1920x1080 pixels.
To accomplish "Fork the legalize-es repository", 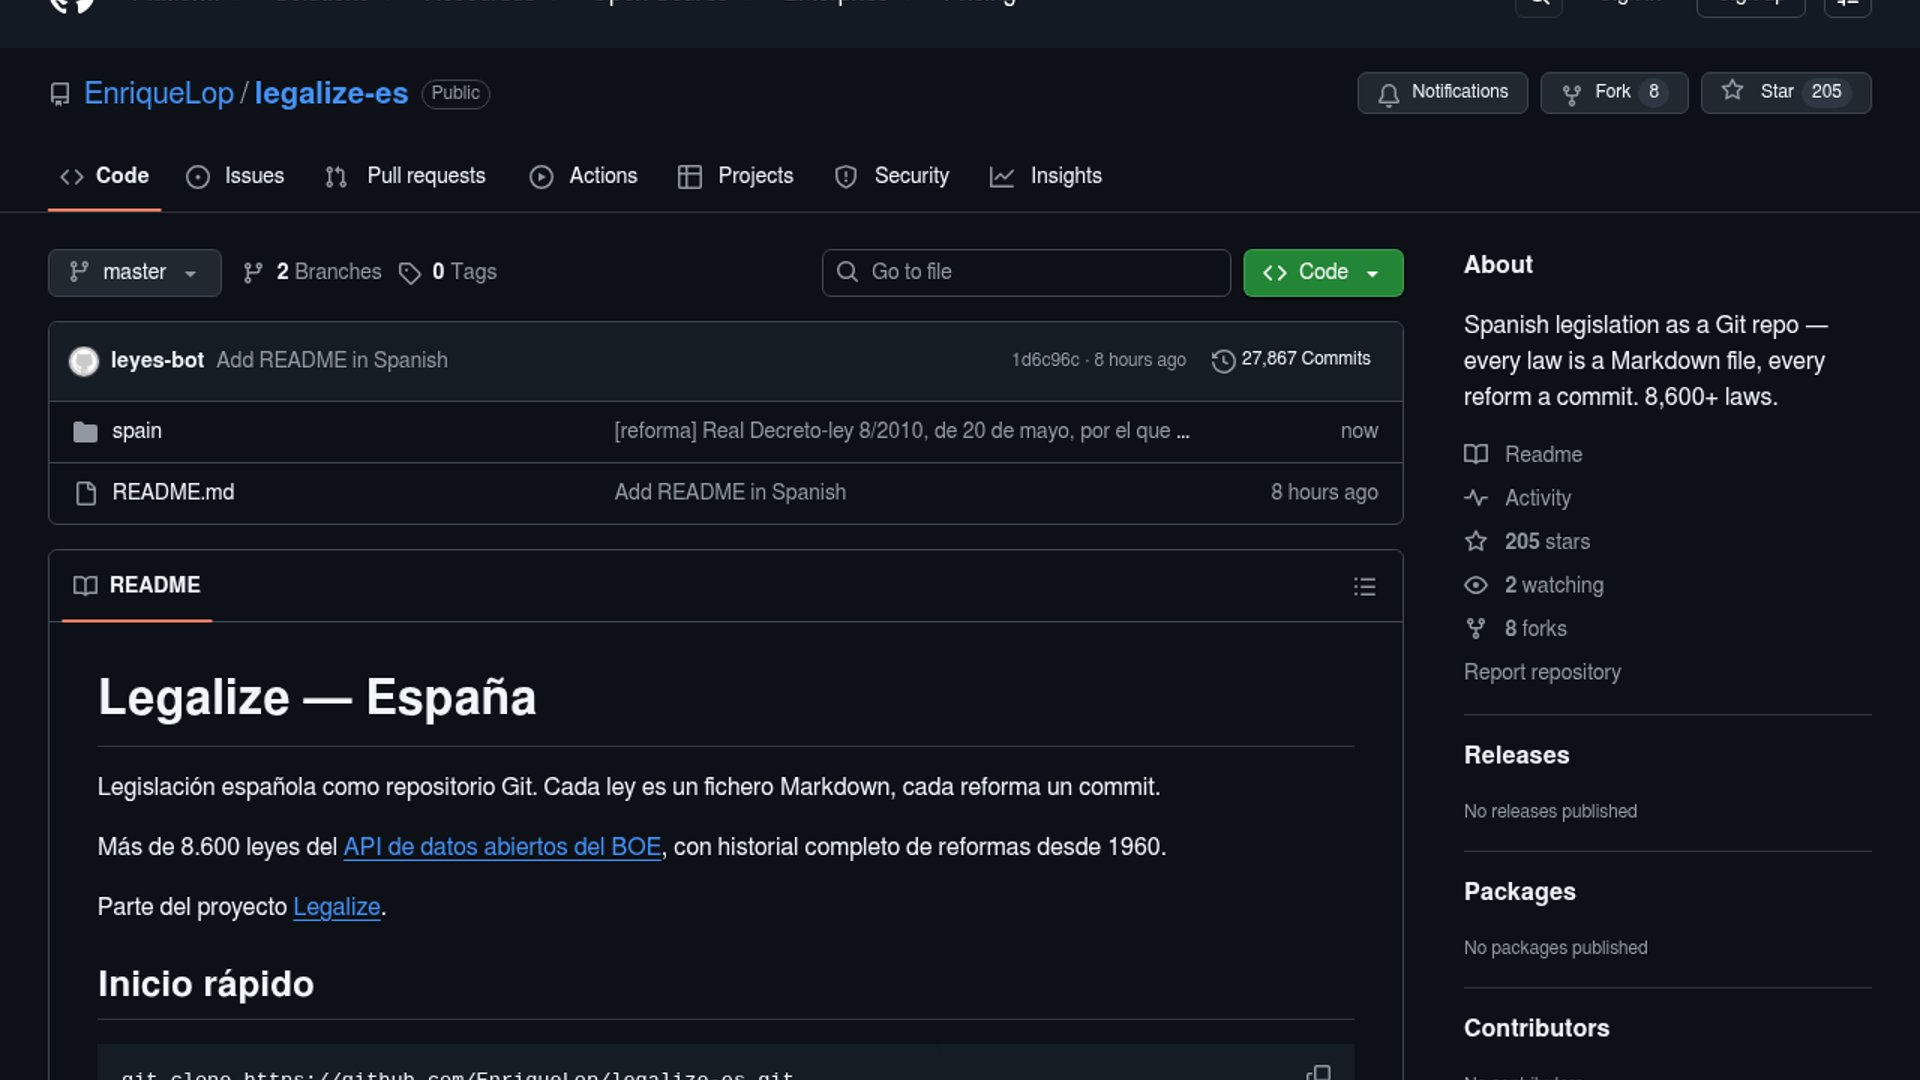I will click(1613, 92).
